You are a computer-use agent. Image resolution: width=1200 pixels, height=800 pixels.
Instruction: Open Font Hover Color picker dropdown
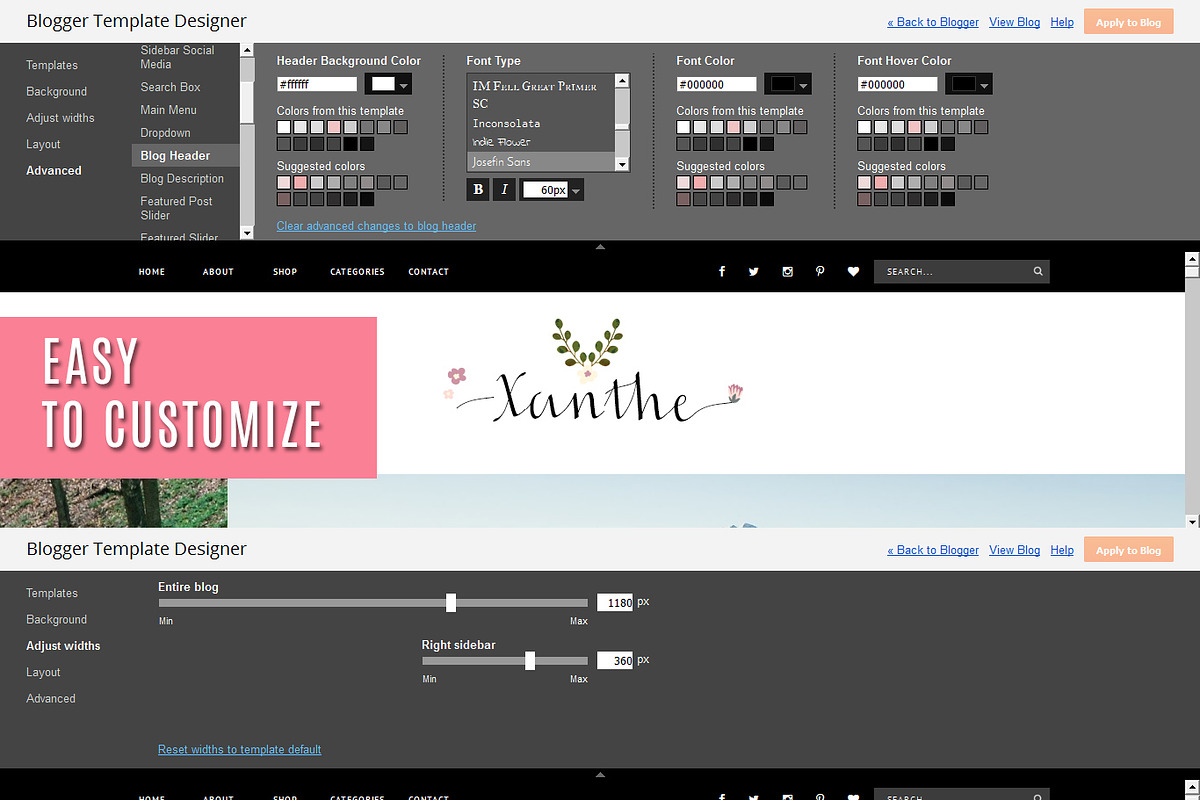click(969, 84)
